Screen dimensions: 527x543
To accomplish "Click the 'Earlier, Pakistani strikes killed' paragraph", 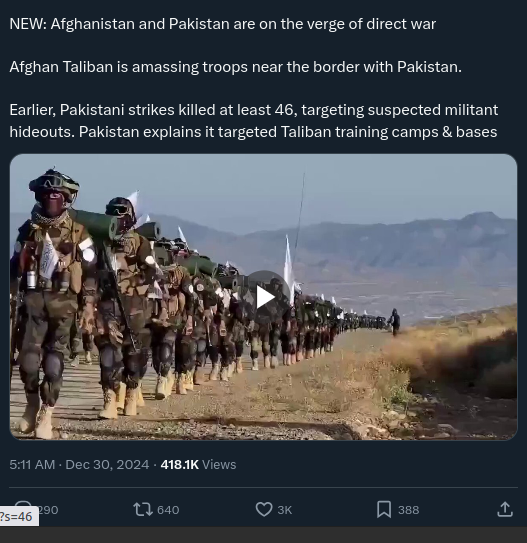I will coord(253,121).
